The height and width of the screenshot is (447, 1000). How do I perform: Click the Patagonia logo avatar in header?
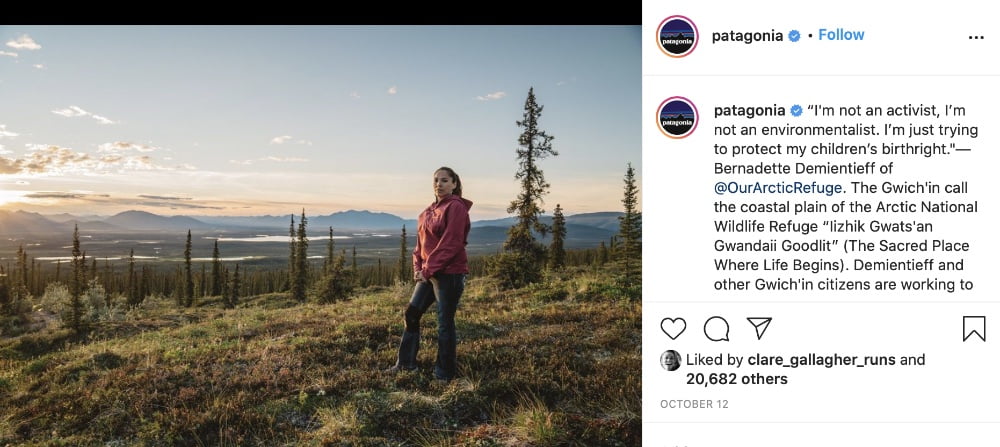(x=677, y=37)
